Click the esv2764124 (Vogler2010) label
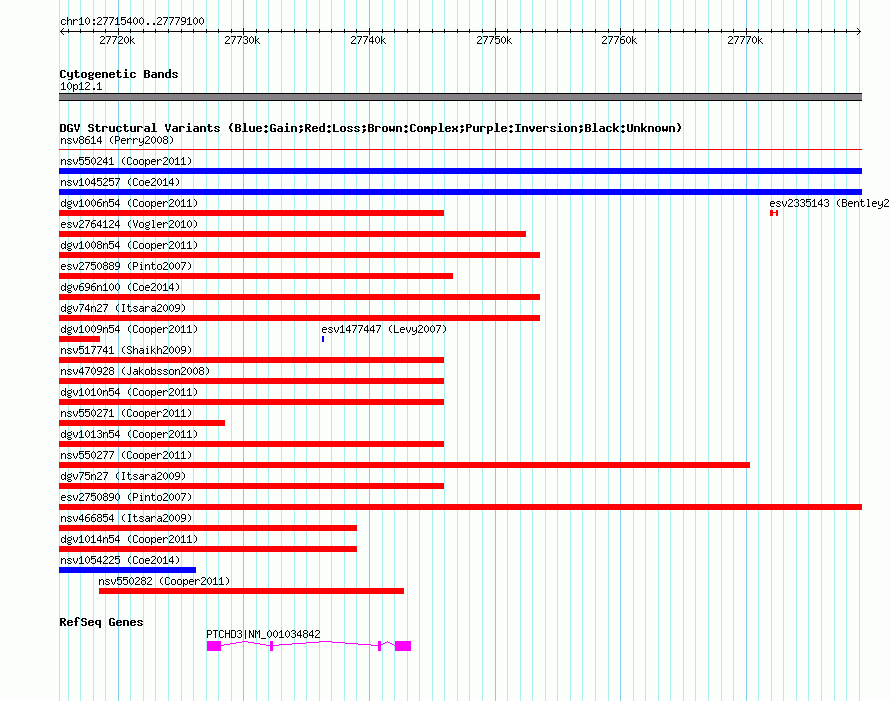The width and height of the screenshot is (890, 701). tap(129, 224)
